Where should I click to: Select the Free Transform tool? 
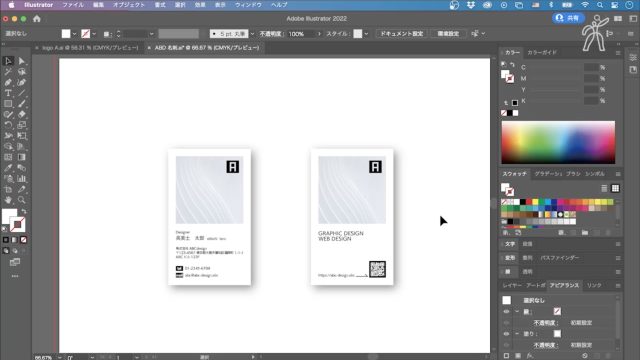pyautogui.click(x=22, y=136)
